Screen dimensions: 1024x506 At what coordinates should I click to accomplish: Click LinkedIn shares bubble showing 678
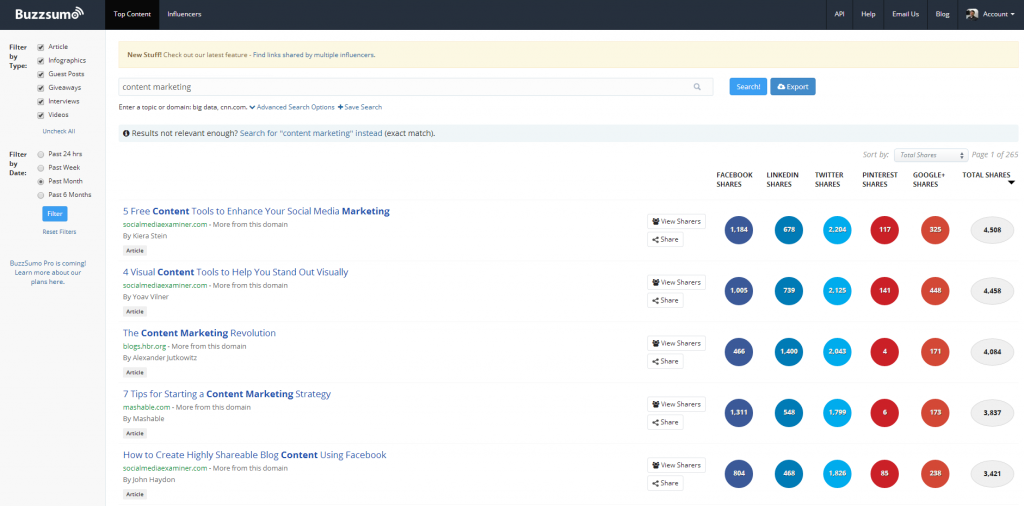(789, 230)
